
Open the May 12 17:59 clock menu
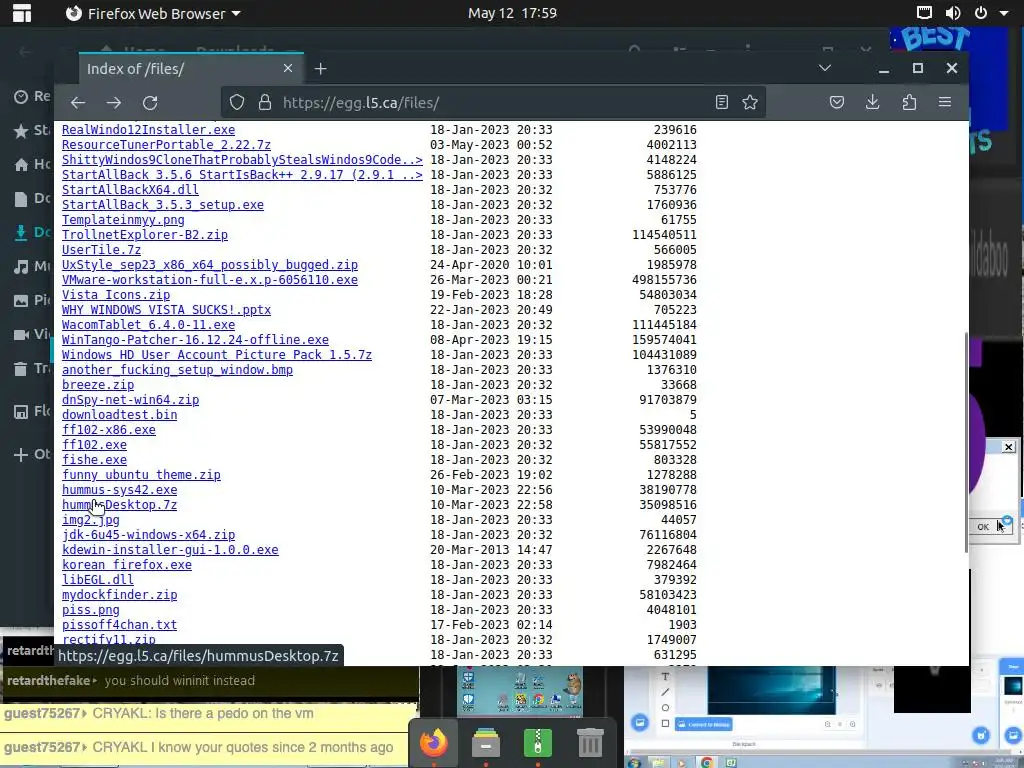coord(512,13)
